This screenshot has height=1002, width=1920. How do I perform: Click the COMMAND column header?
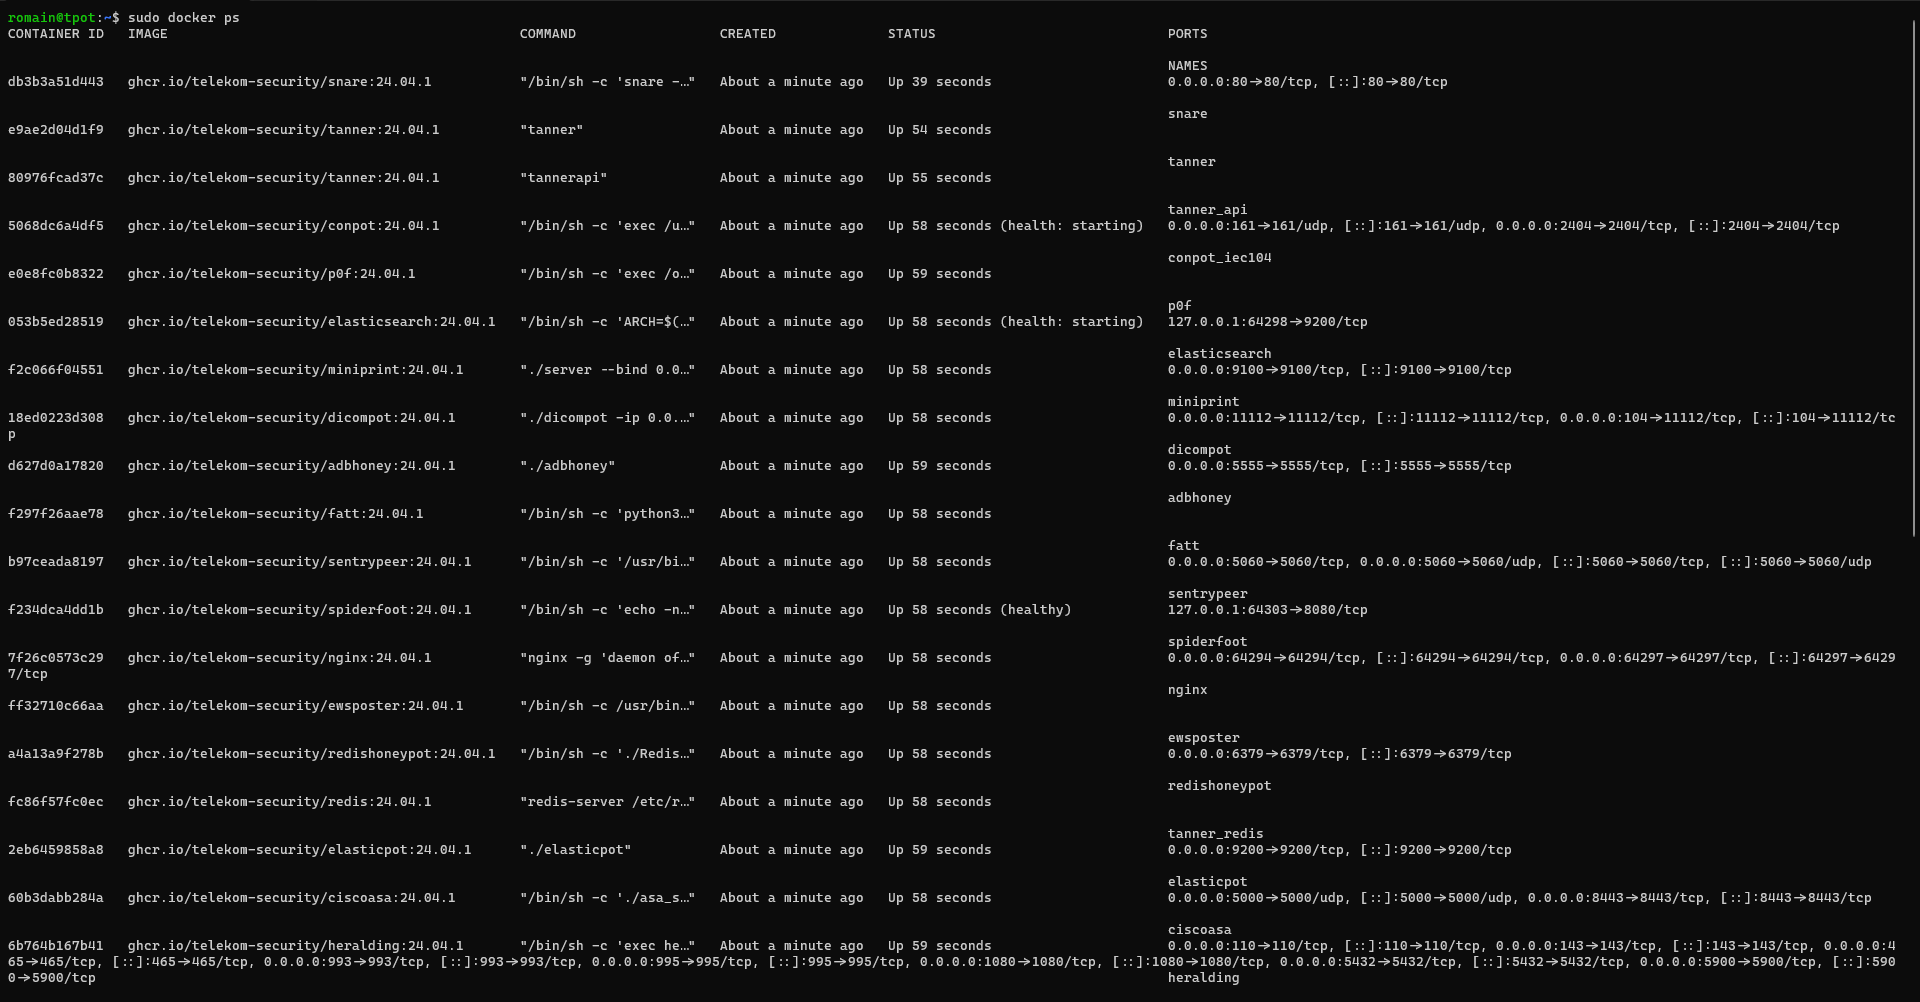(x=547, y=34)
